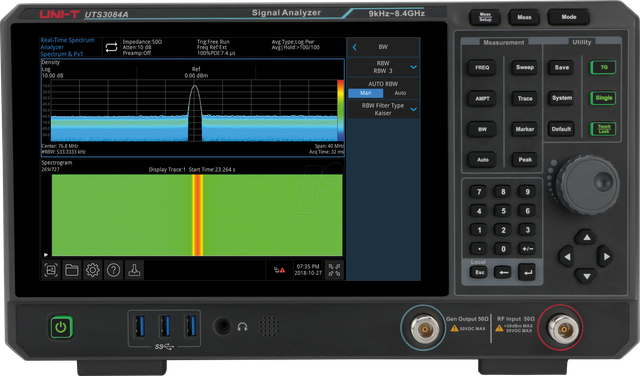Tap the density color scale bar
This screenshot has height=376, width=640.
tap(340, 111)
